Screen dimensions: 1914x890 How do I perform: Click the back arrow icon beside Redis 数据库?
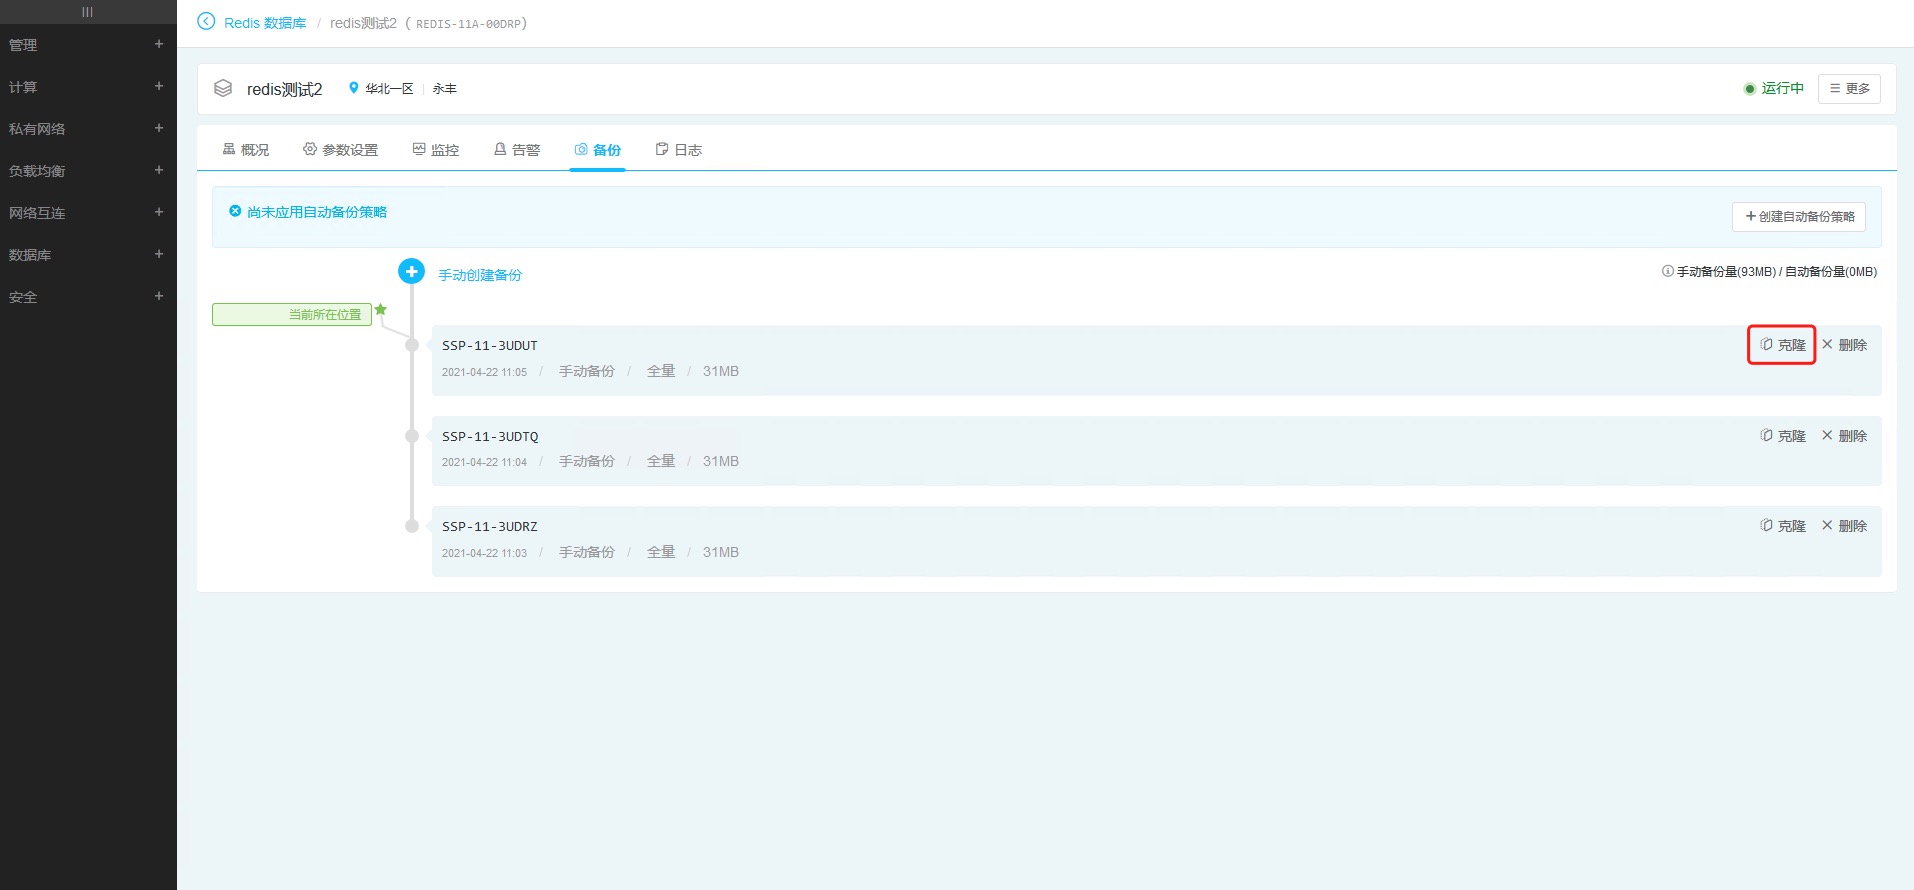[206, 21]
